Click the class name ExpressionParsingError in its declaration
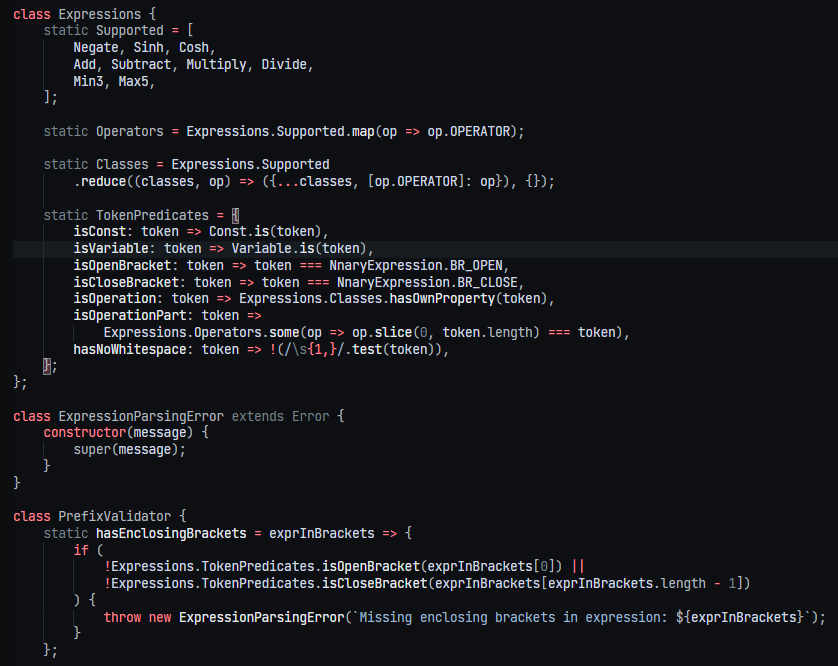The height and width of the screenshot is (666, 838). [x=141, y=417]
